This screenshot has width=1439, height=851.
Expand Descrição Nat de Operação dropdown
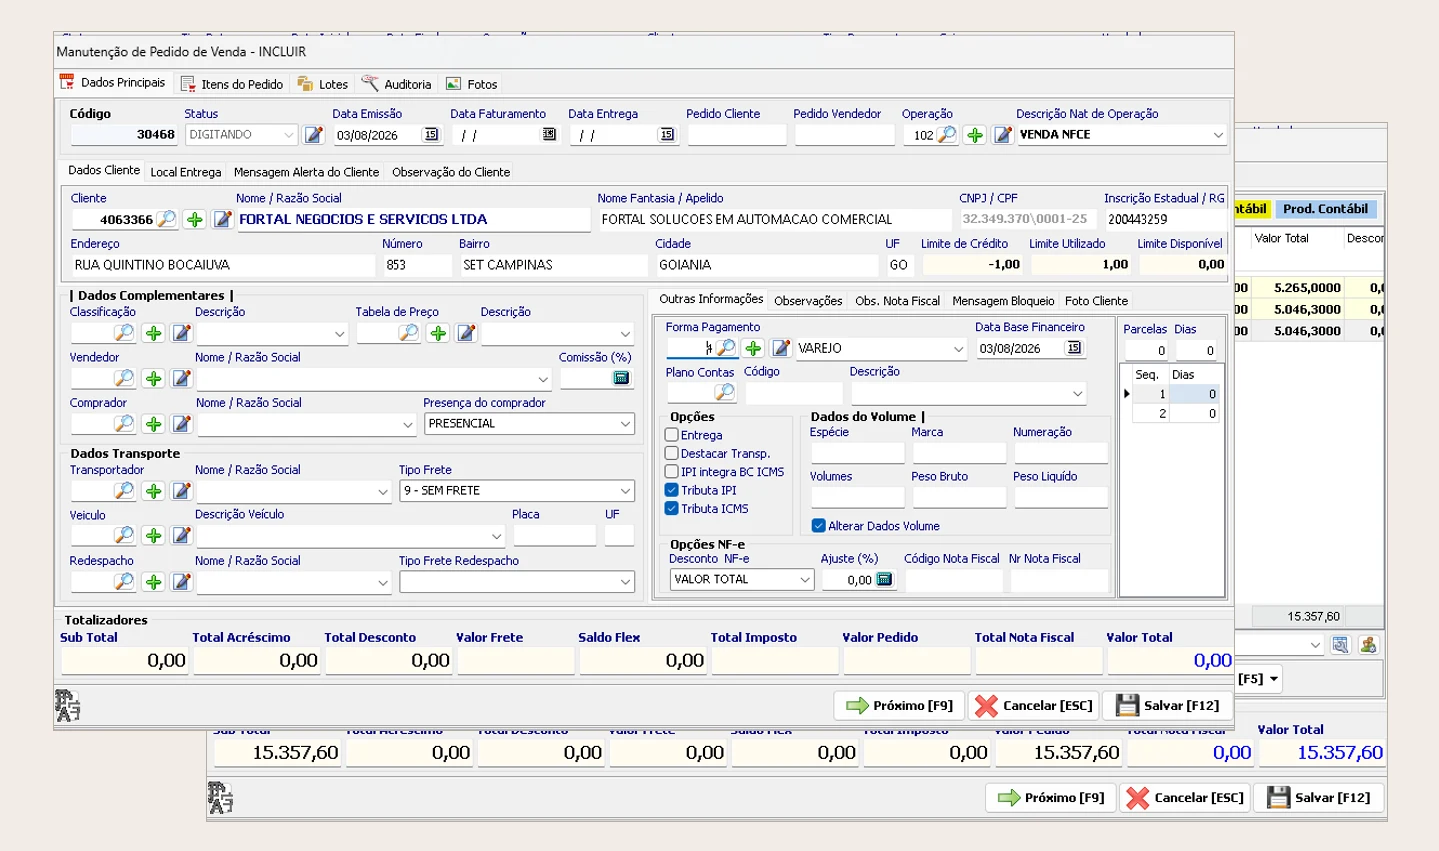coord(1217,135)
